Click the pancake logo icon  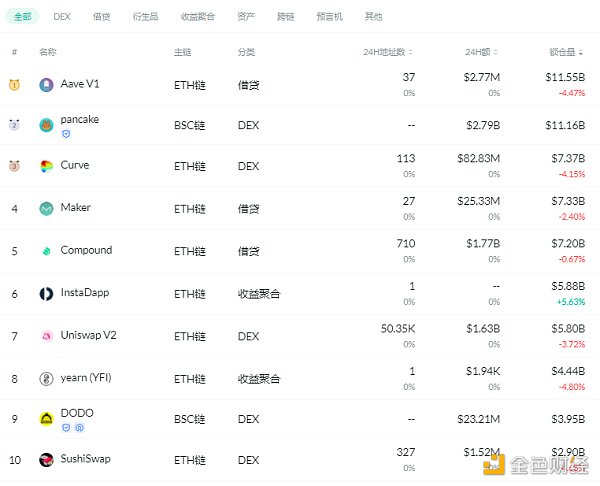click(46, 125)
